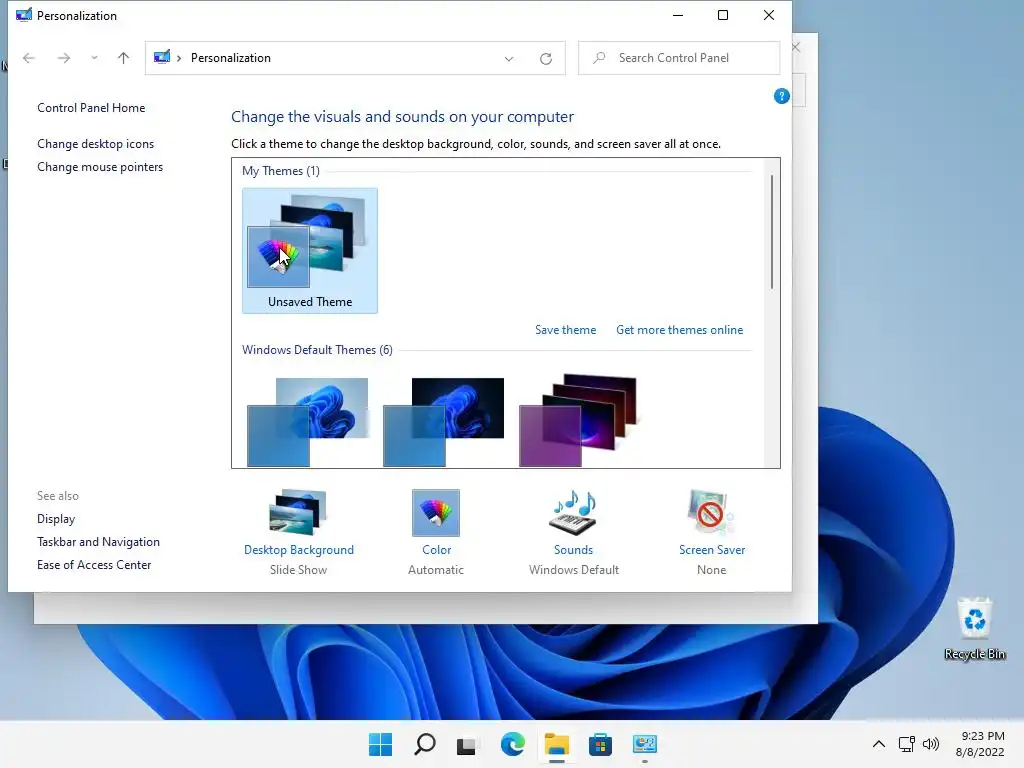This screenshot has height=768, width=1024.
Task: Open Task View on the taskbar
Action: 466,744
